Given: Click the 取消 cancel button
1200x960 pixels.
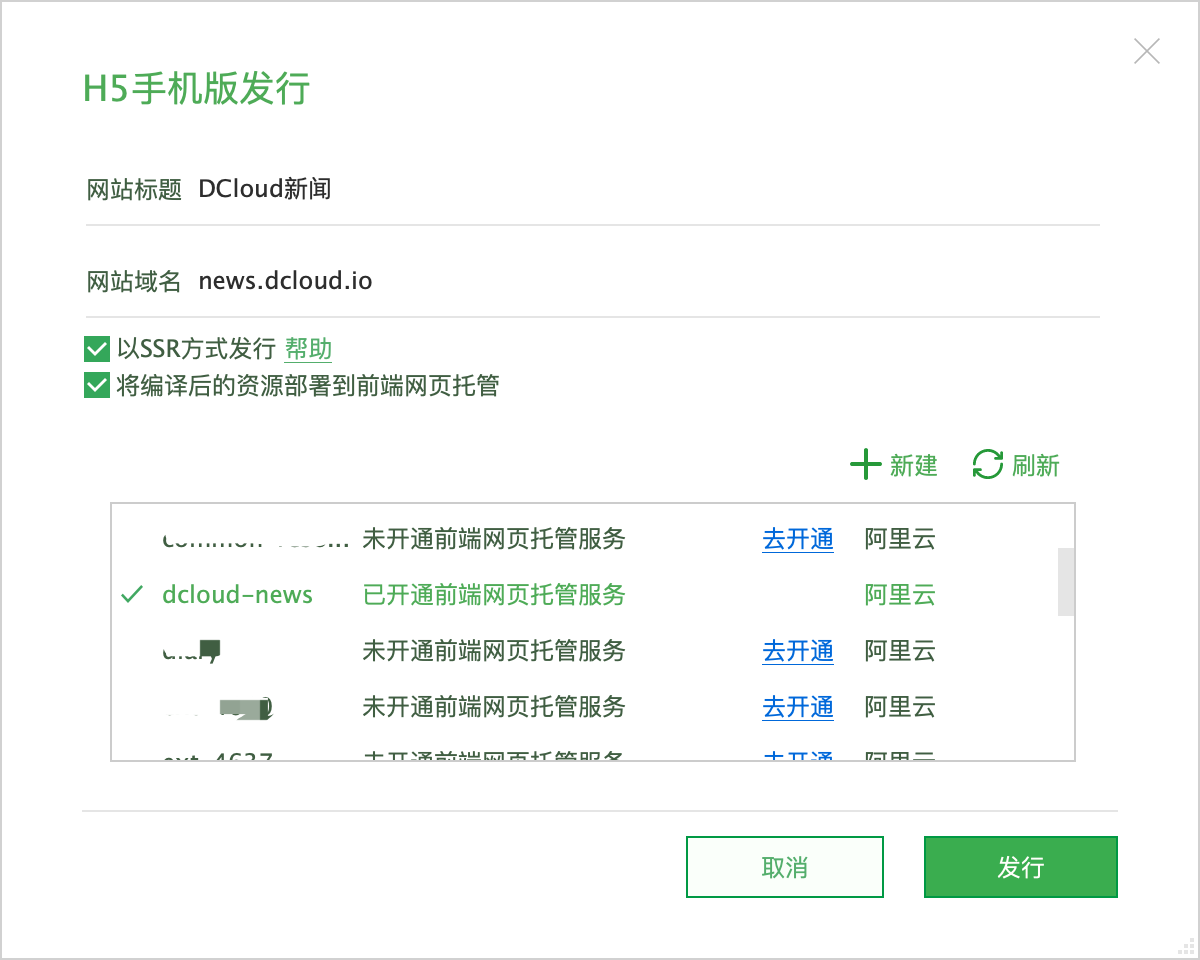Looking at the screenshot, I should (785, 867).
